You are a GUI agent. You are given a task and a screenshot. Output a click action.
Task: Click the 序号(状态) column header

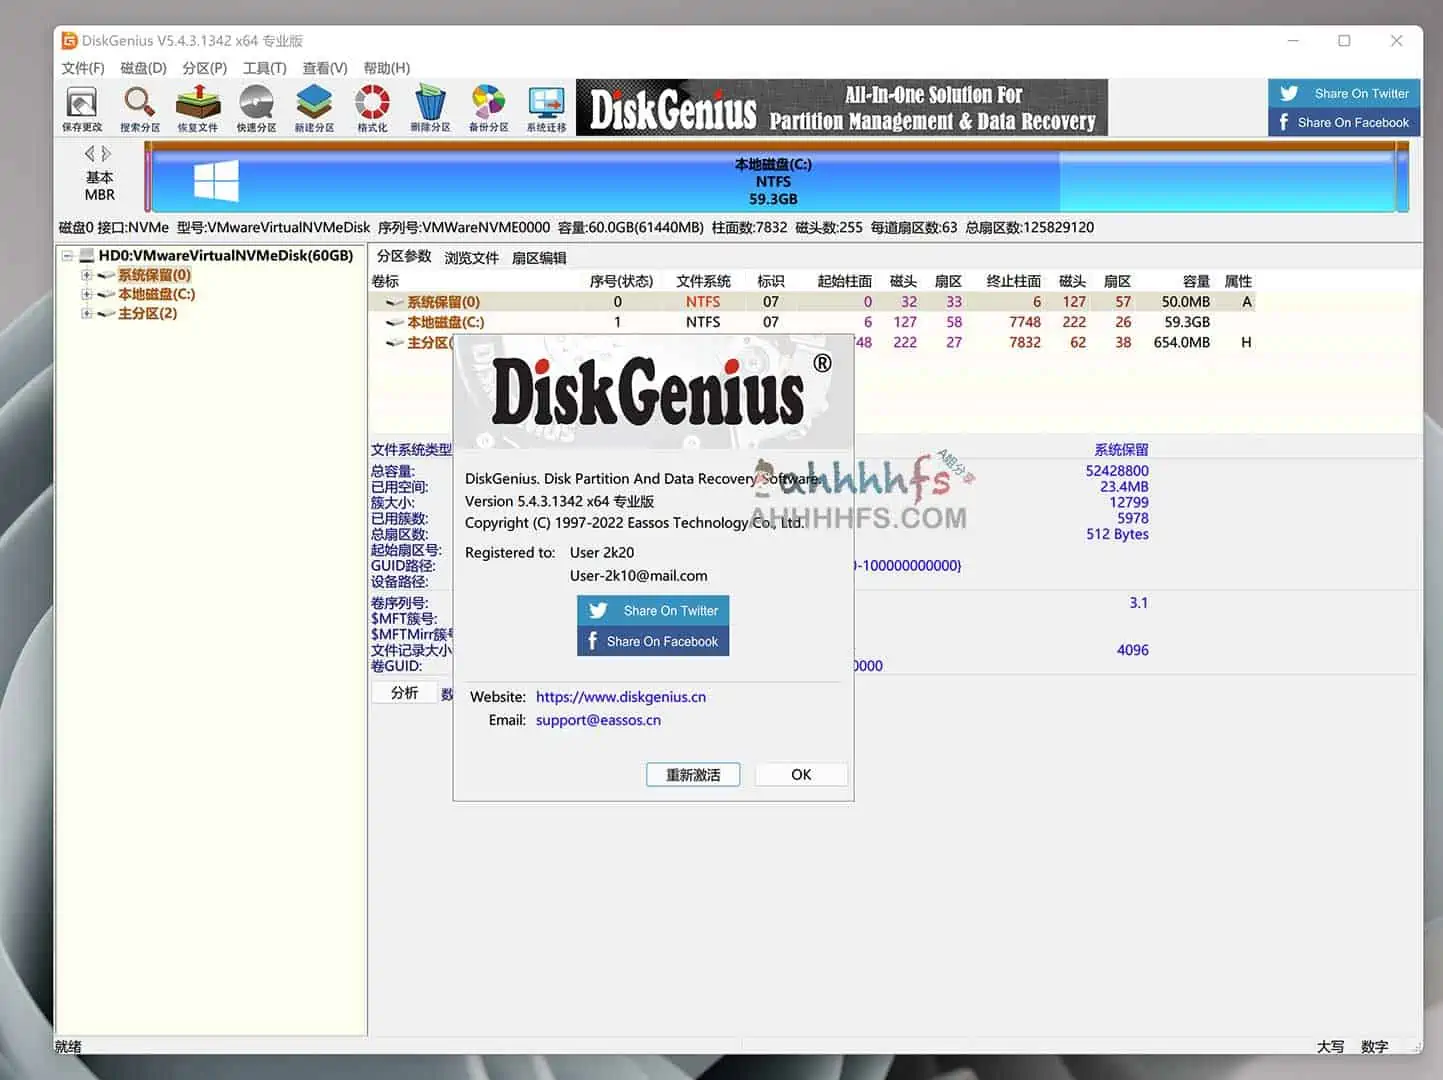621,281
